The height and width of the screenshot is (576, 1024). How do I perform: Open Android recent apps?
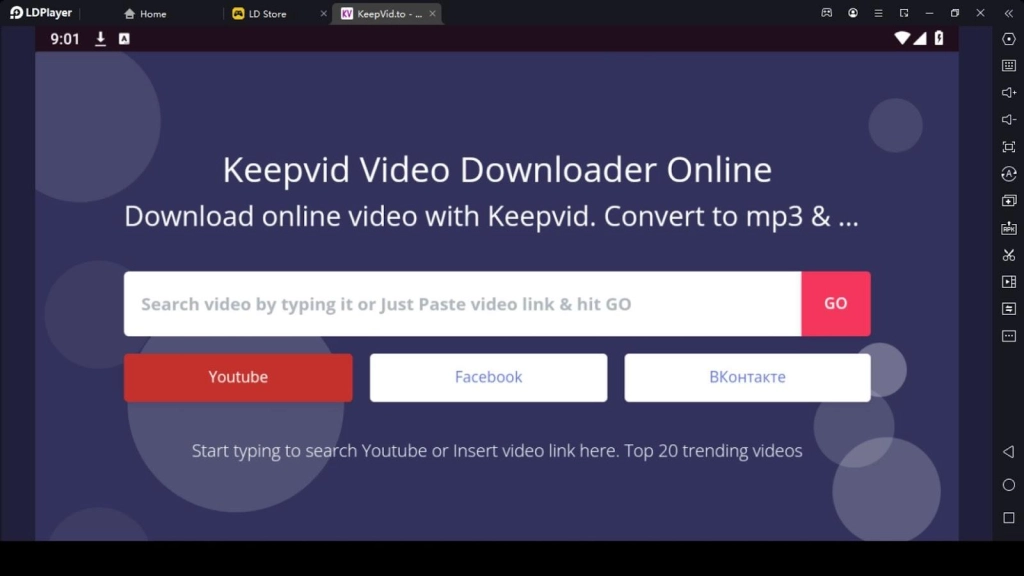(x=1009, y=518)
